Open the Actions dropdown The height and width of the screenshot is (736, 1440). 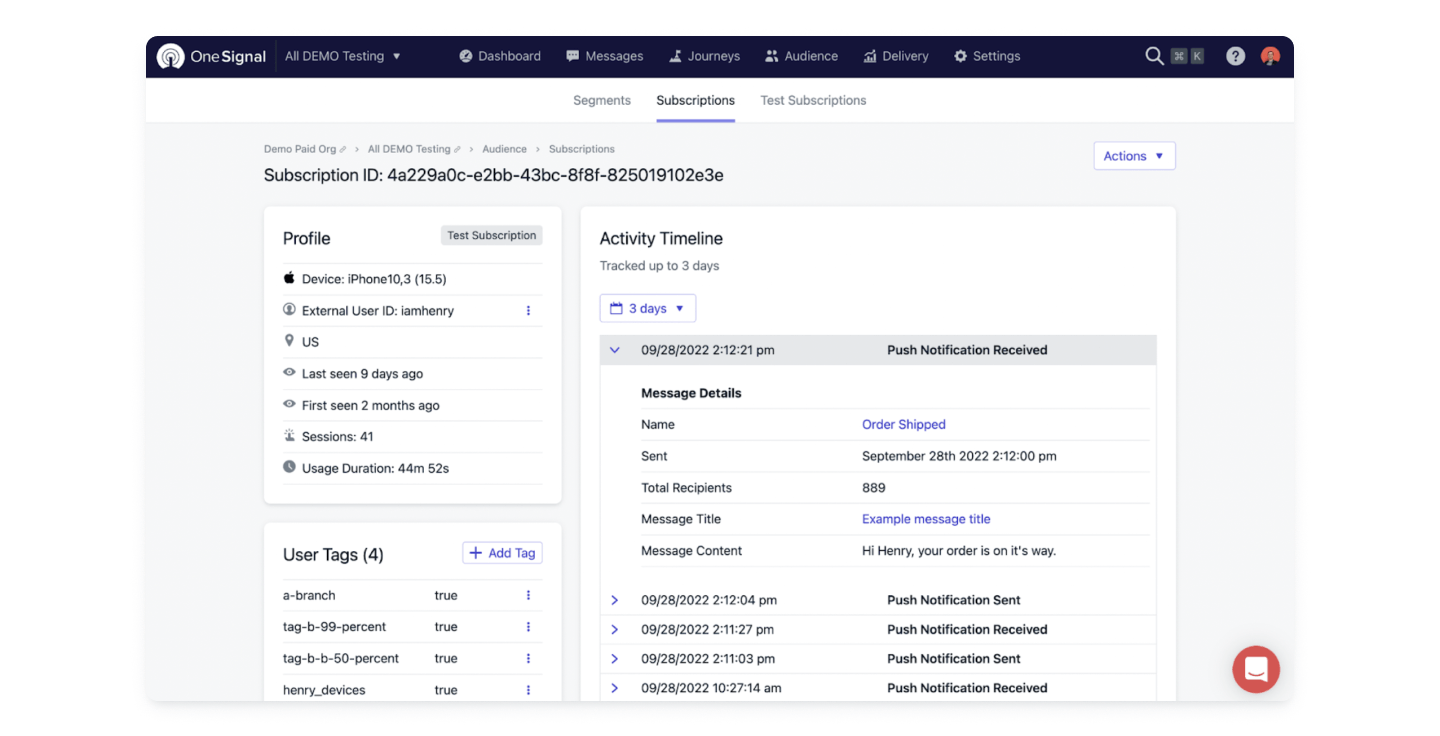[1134, 156]
